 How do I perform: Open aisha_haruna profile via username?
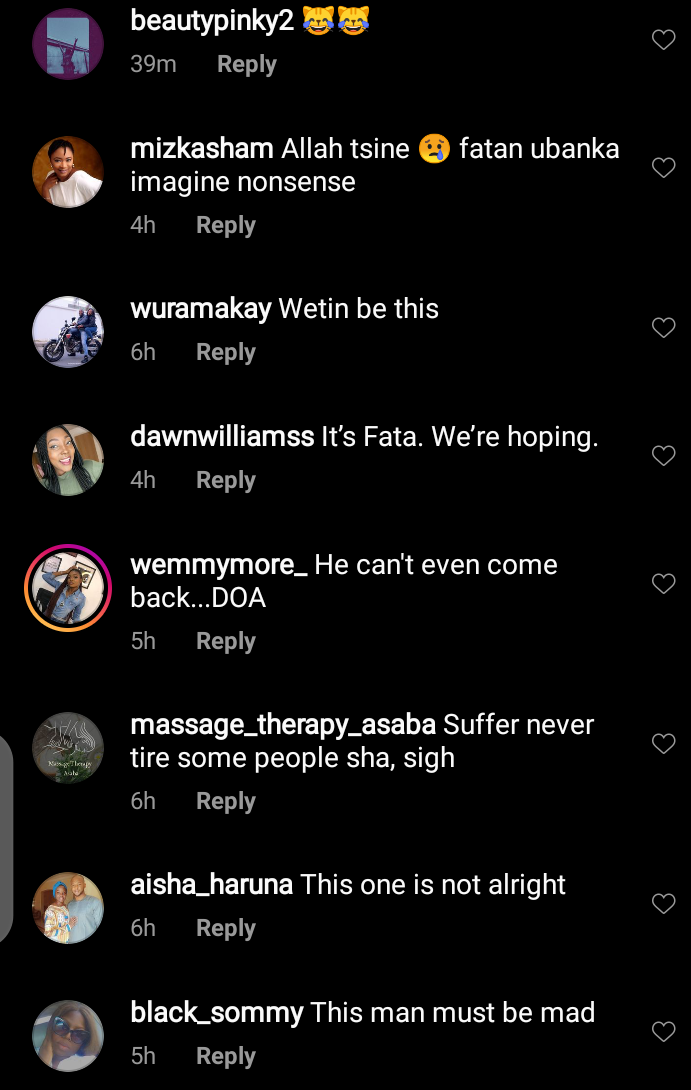coord(211,884)
